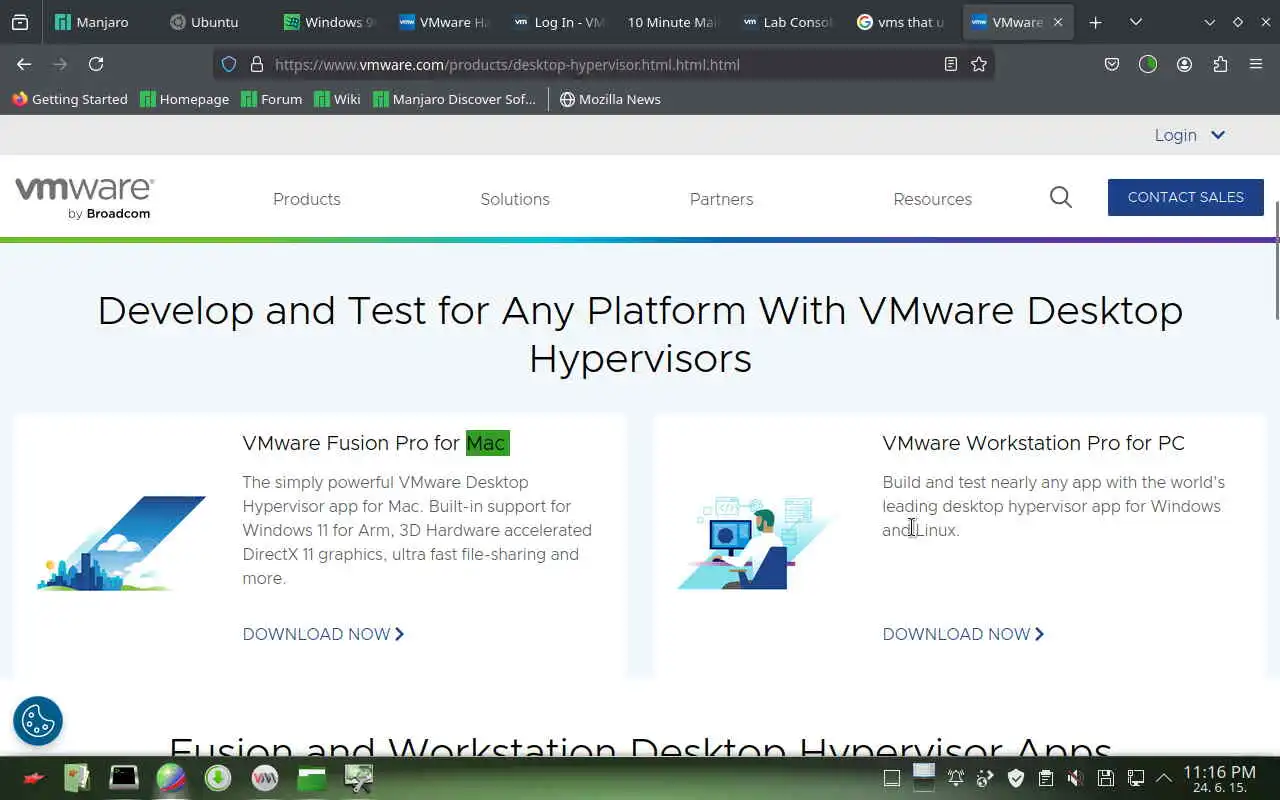Click the URL address field
Screen dimensions: 1280x800
(605, 64)
